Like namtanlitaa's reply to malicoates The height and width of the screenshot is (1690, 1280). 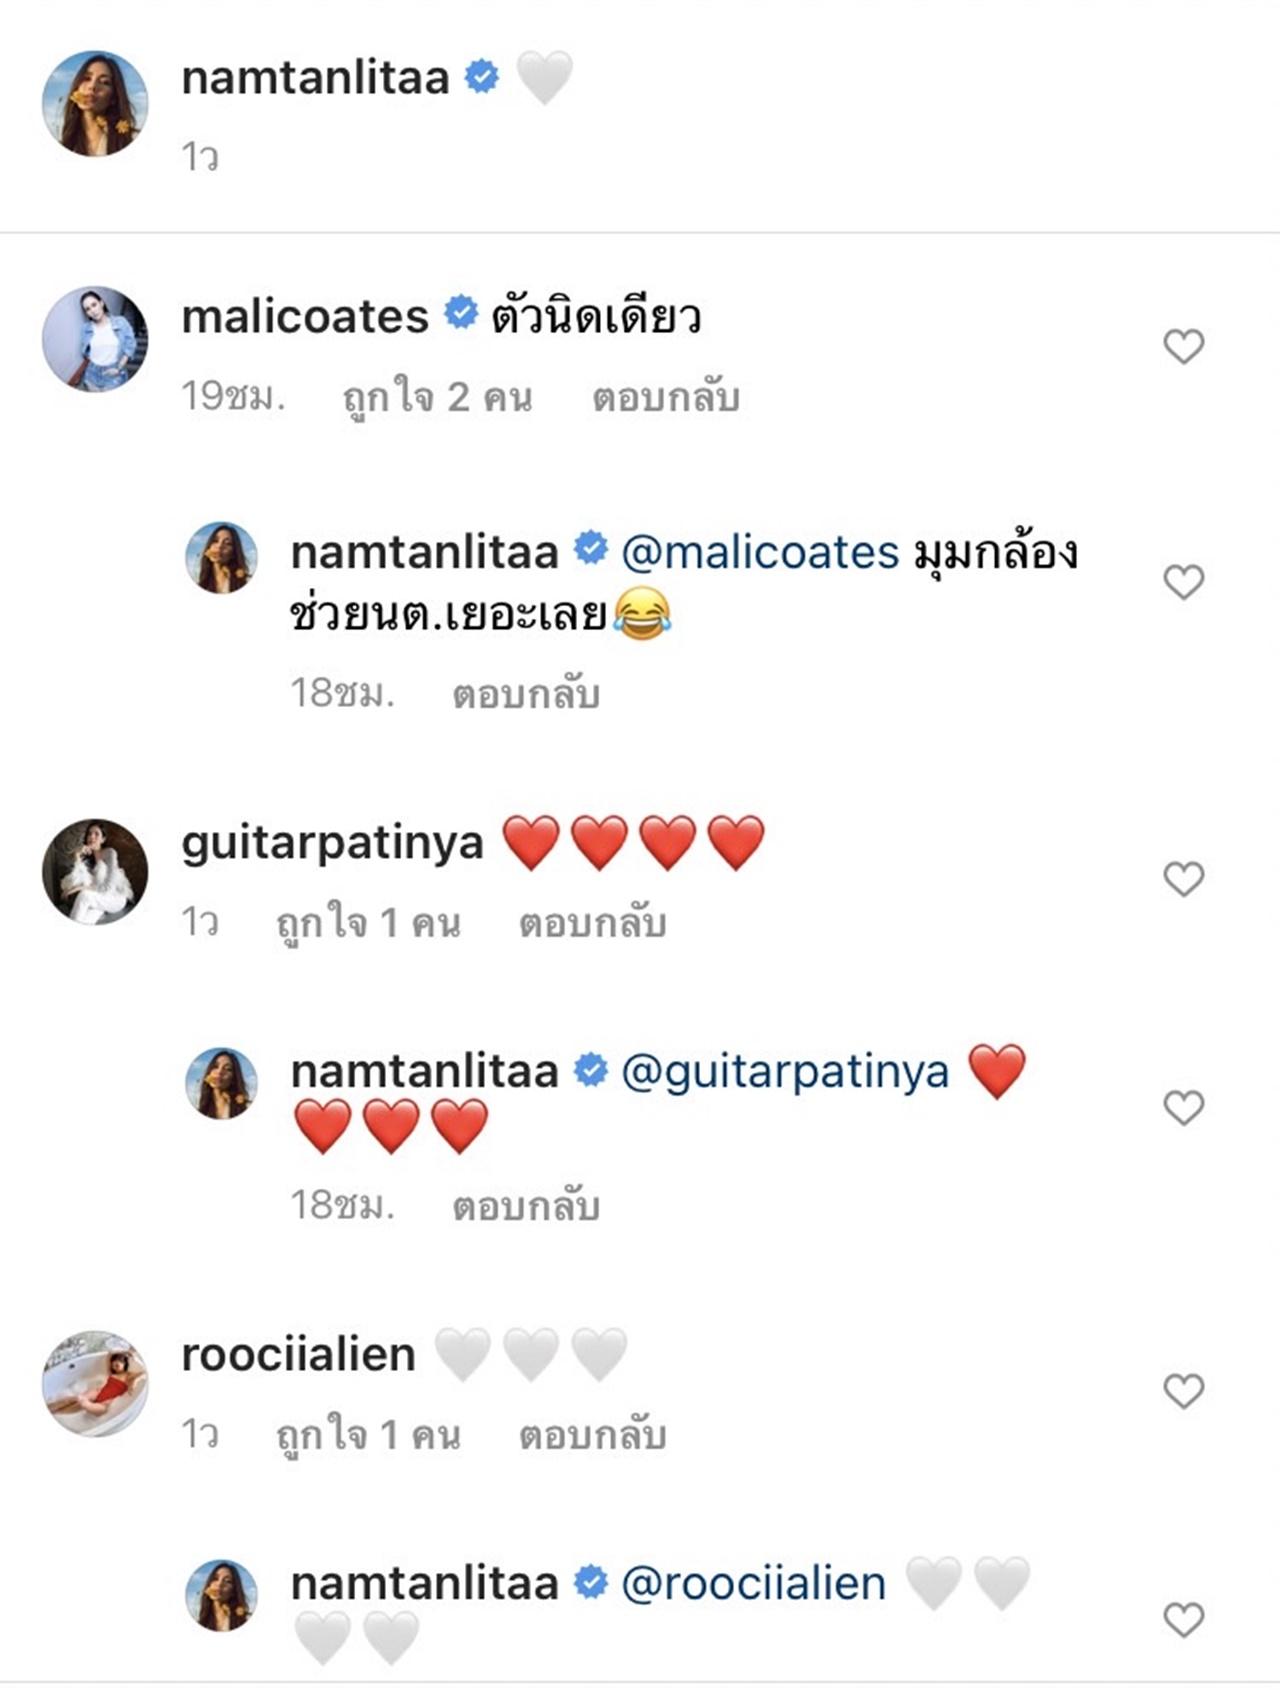tap(1183, 582)
